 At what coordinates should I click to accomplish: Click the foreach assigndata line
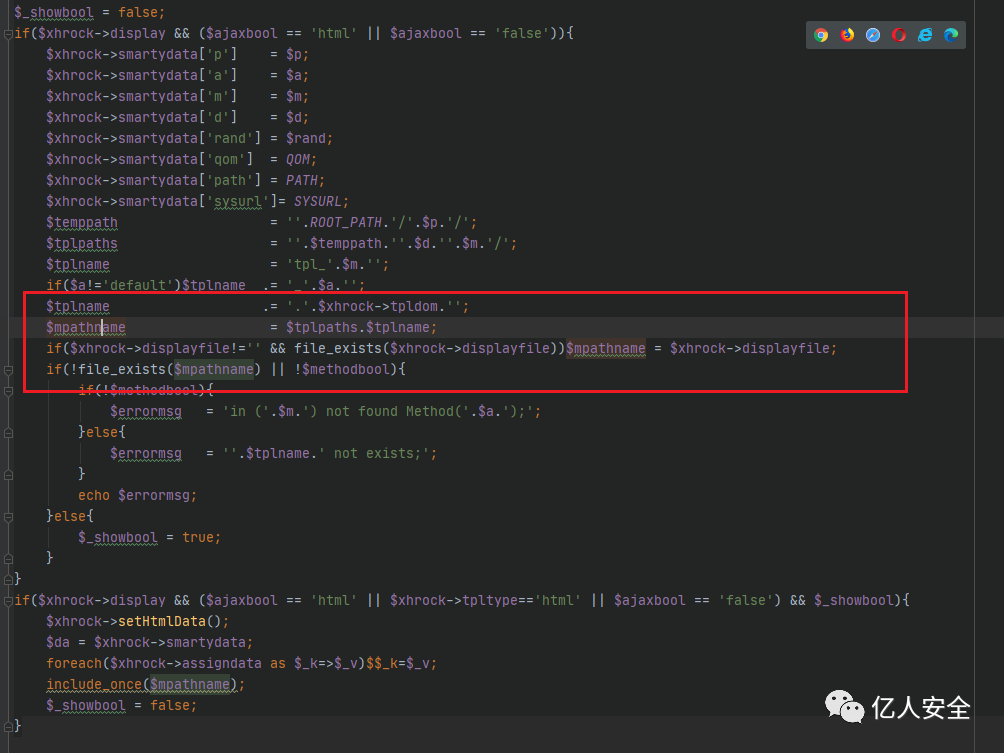241,663
